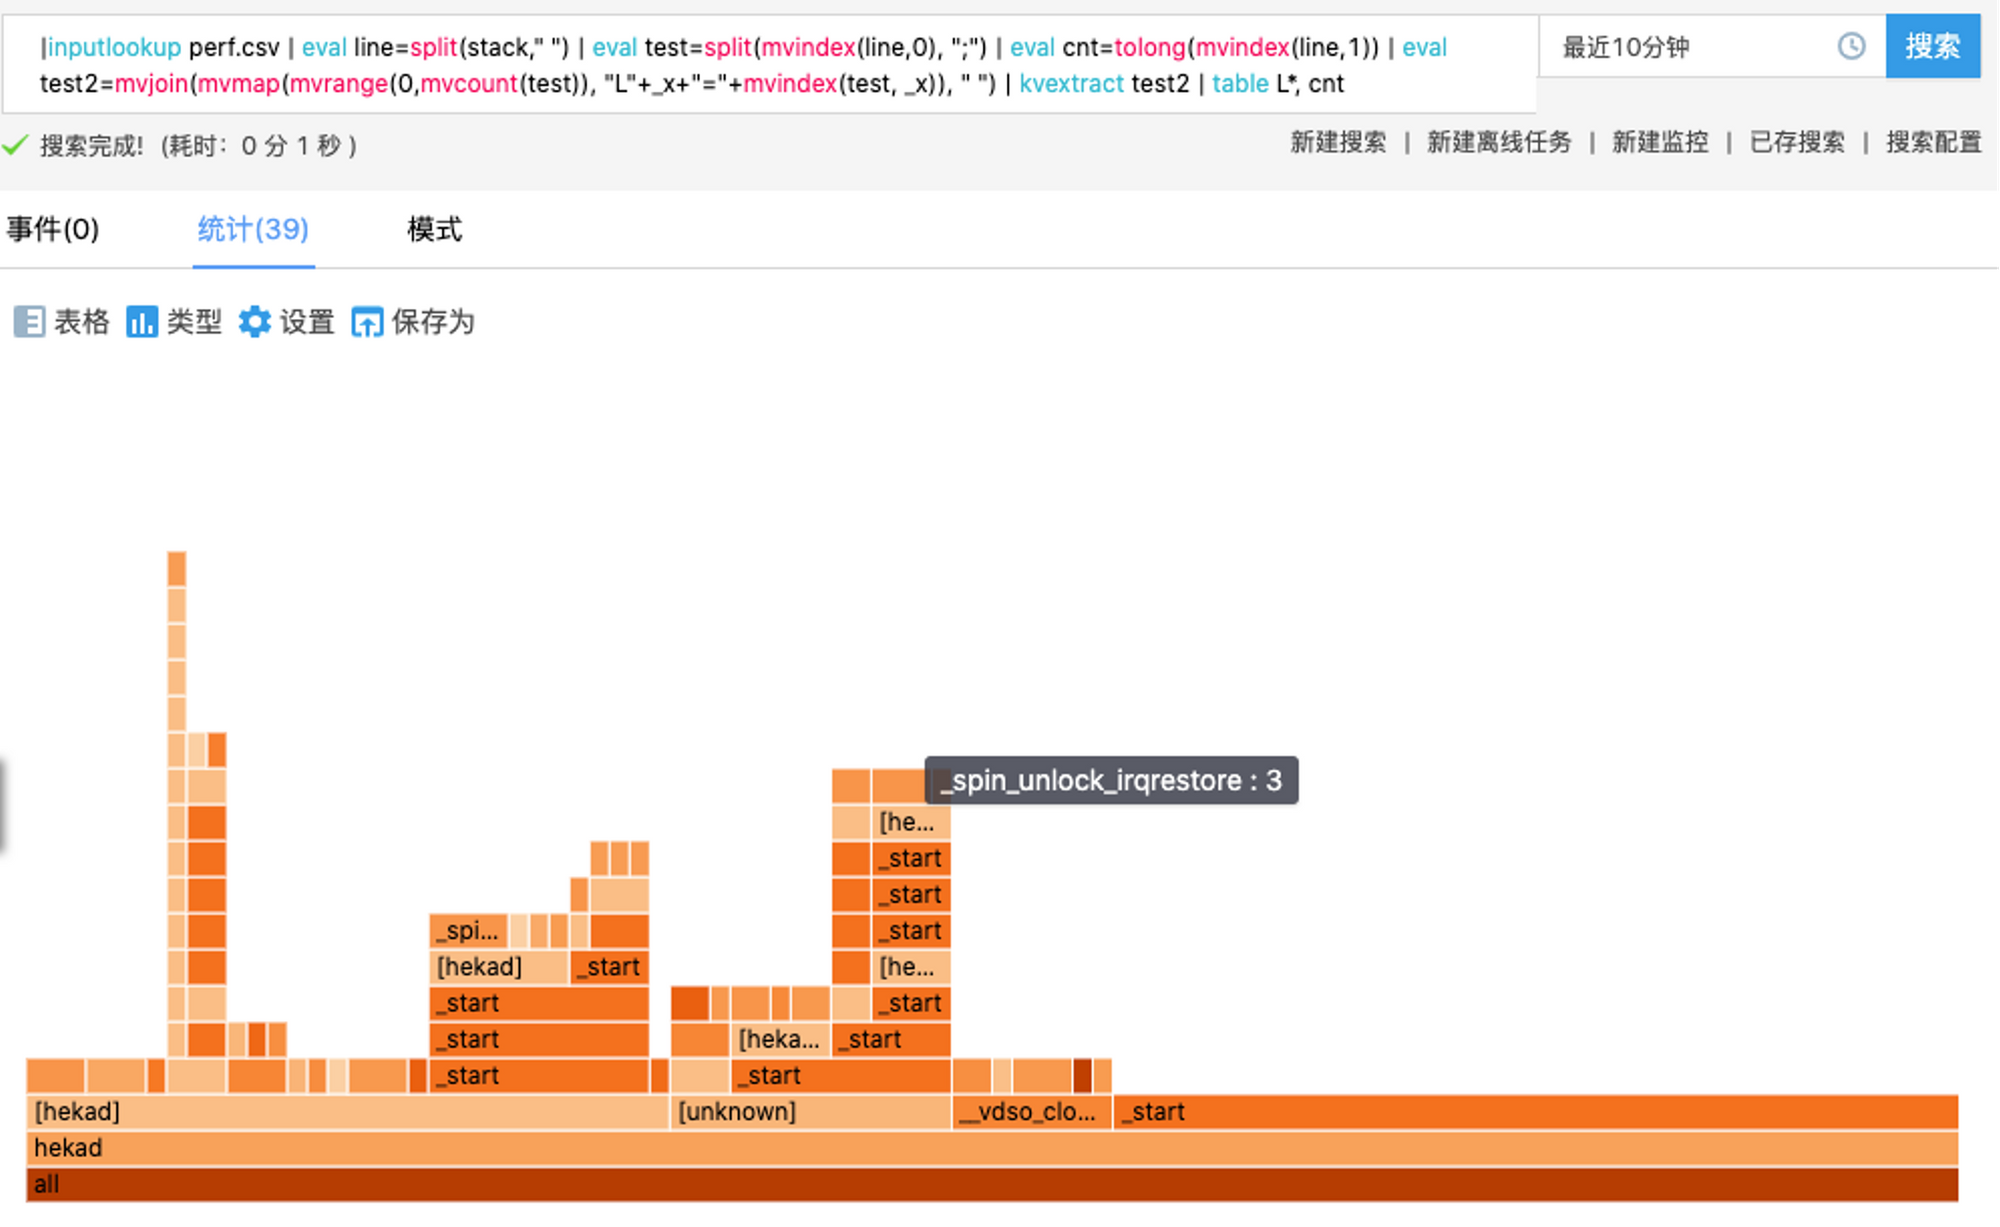Screen dimensions: 2000x1227
Task: Click the green search-complete checkmark icon
Action: point(15,146)
